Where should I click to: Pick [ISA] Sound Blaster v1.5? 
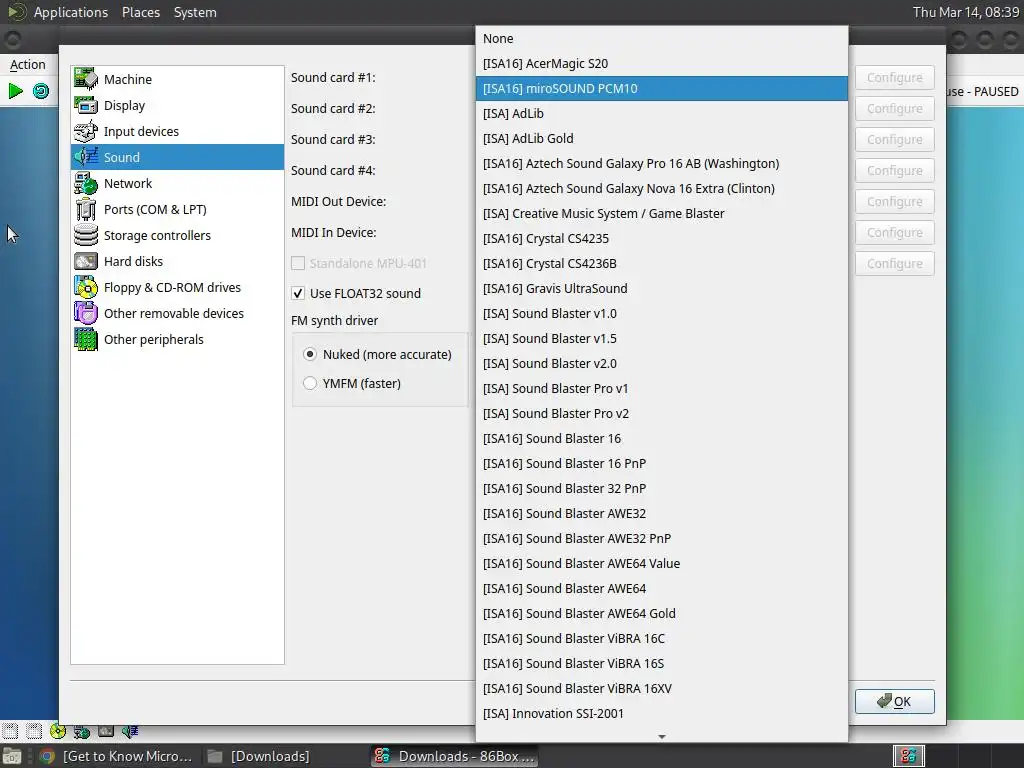click(662, 338)
